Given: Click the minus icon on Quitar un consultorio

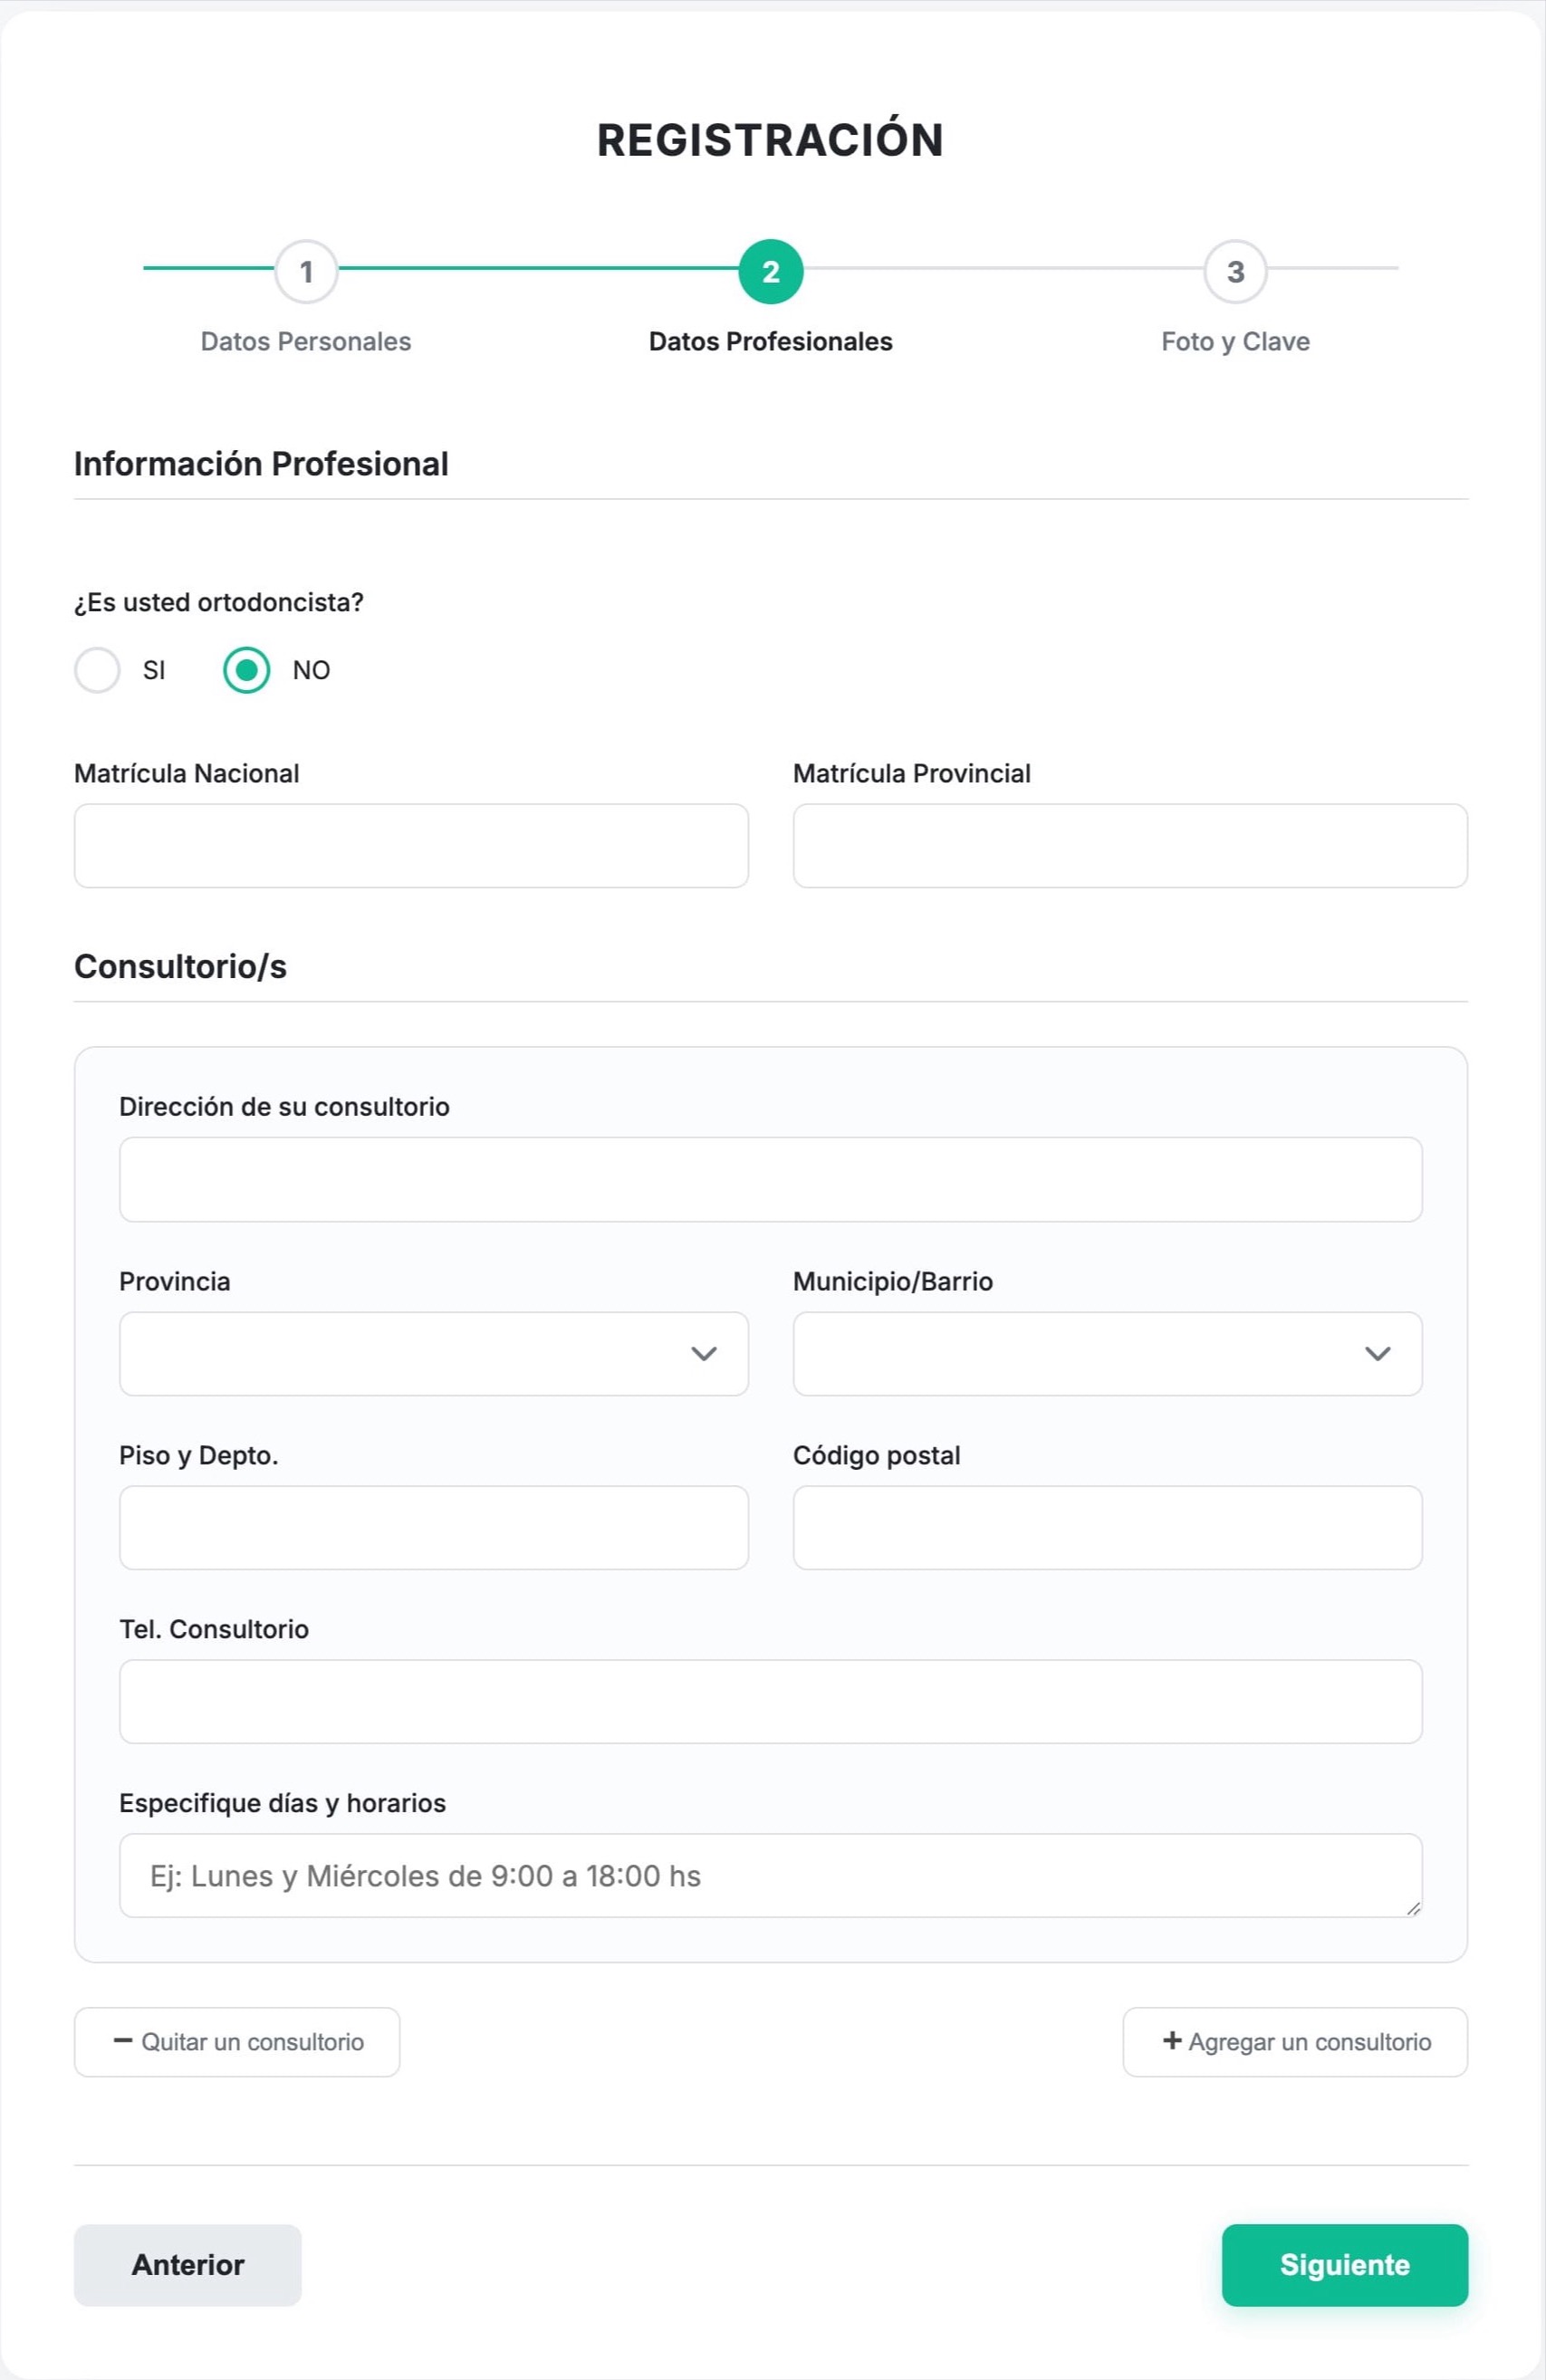Looking at the screenshot, I should (125, 2042).
